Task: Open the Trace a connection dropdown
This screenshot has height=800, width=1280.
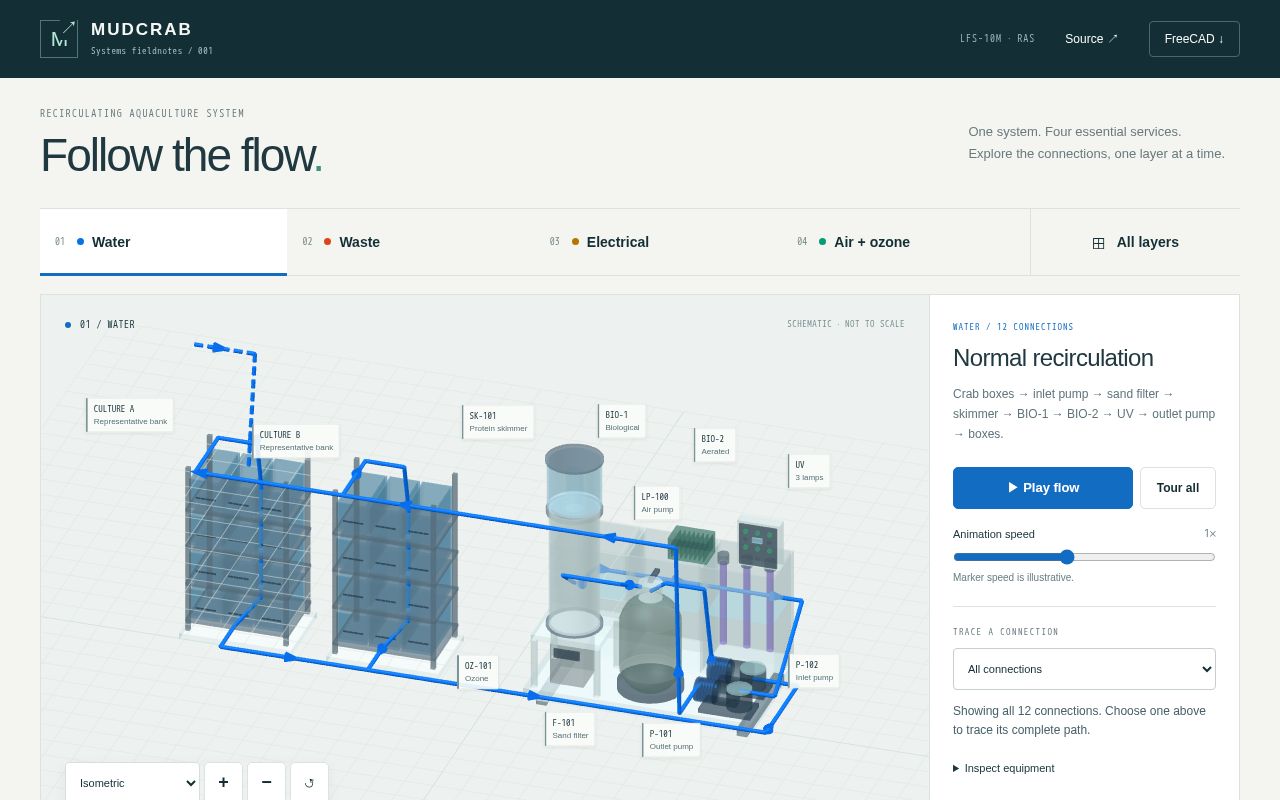Action: point(1084,669)
